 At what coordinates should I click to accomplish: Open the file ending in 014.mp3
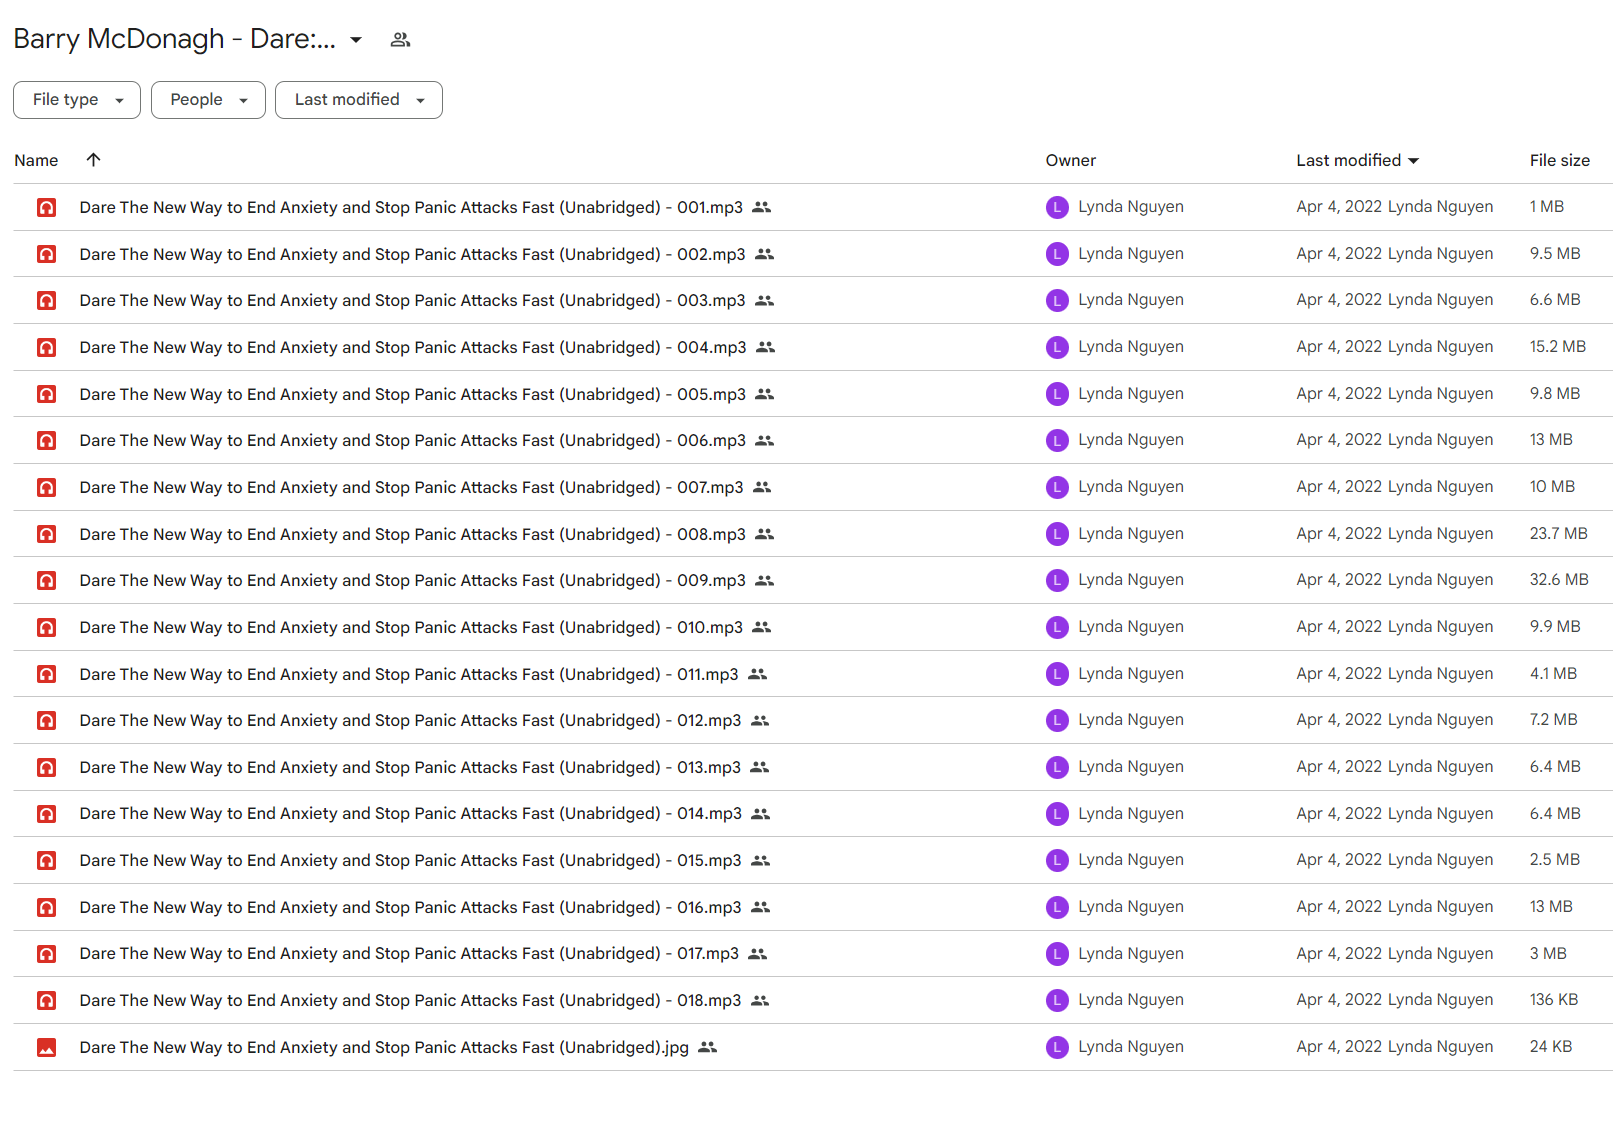[411, 814]
